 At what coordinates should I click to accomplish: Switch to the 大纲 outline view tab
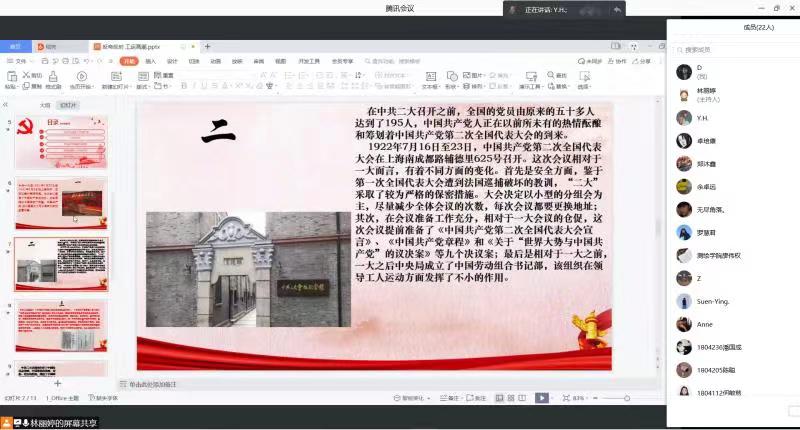[x=44, y=104]
